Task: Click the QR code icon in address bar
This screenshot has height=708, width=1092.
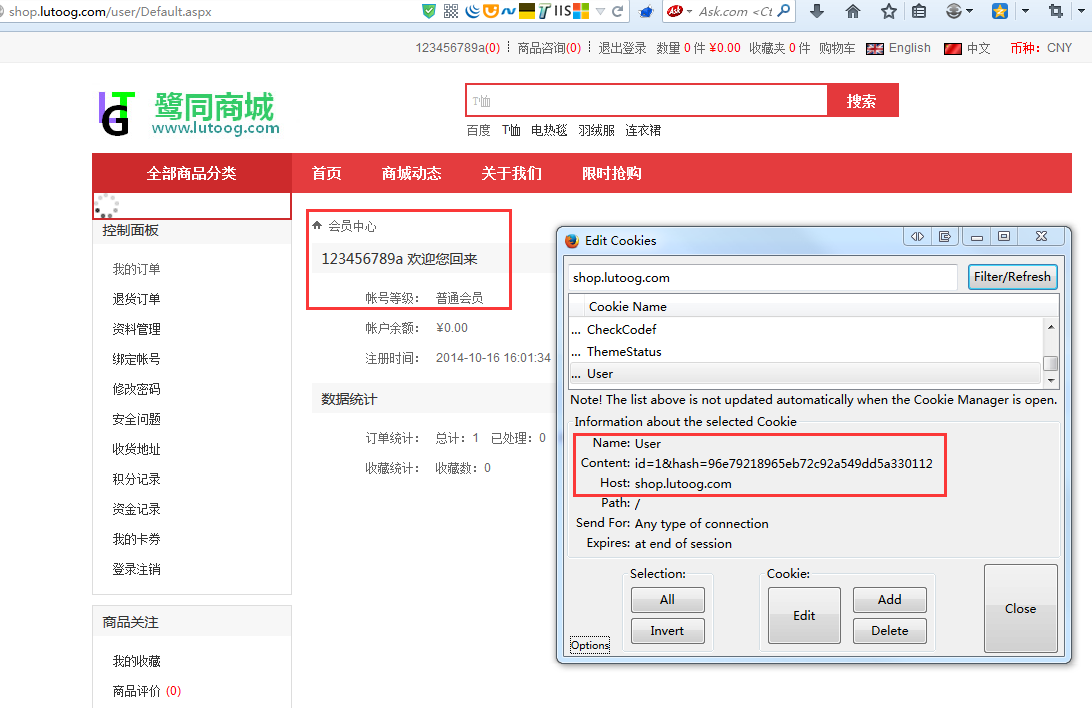Action: (x=451, y=11)
